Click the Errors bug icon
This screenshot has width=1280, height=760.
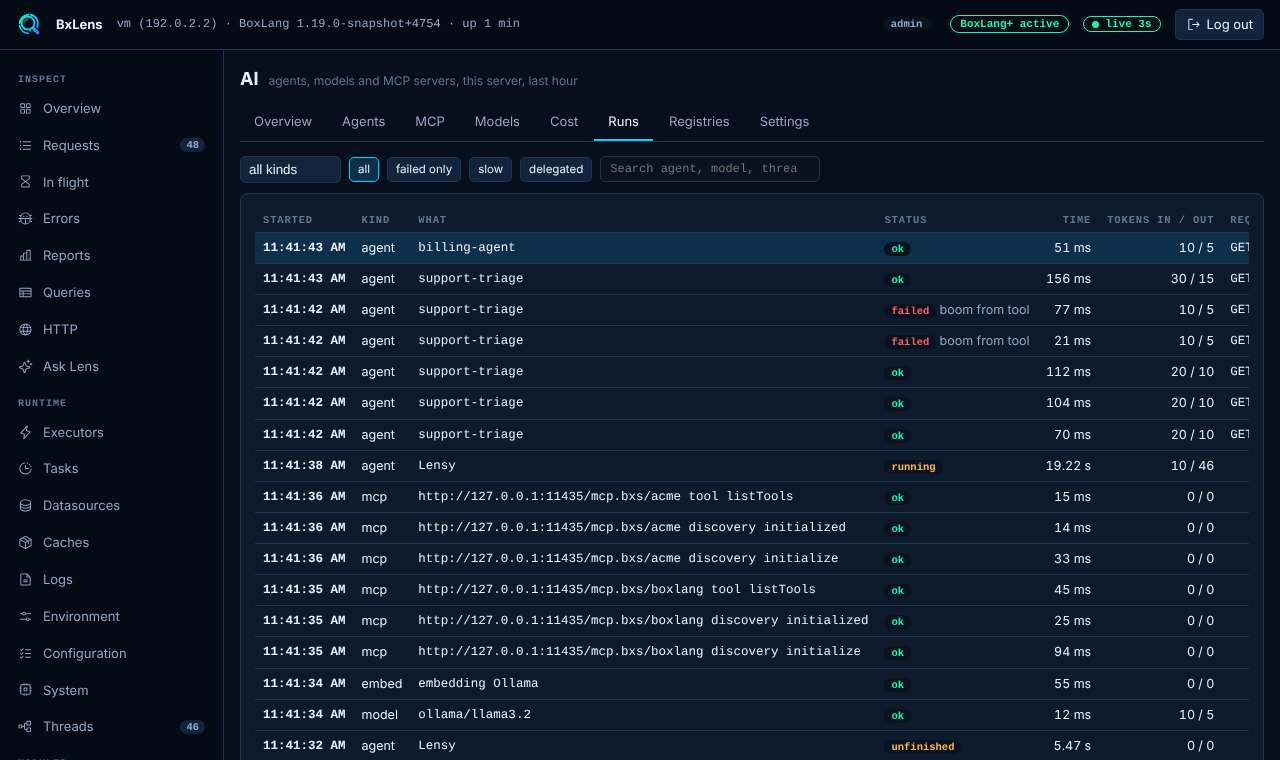[x=25, y=218]
